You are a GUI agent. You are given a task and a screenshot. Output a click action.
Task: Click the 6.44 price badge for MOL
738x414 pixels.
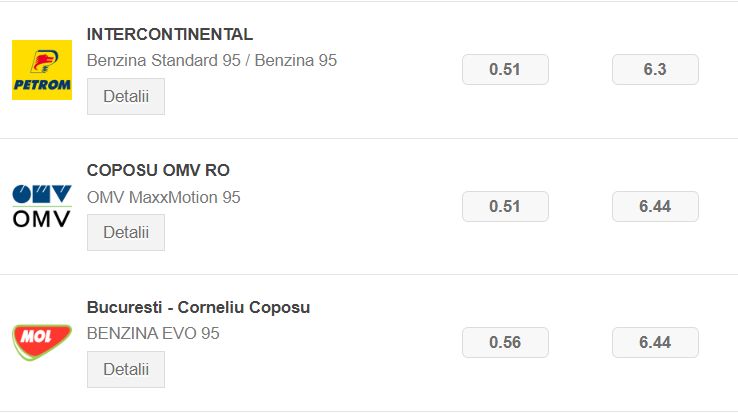[x=655, y=342]
